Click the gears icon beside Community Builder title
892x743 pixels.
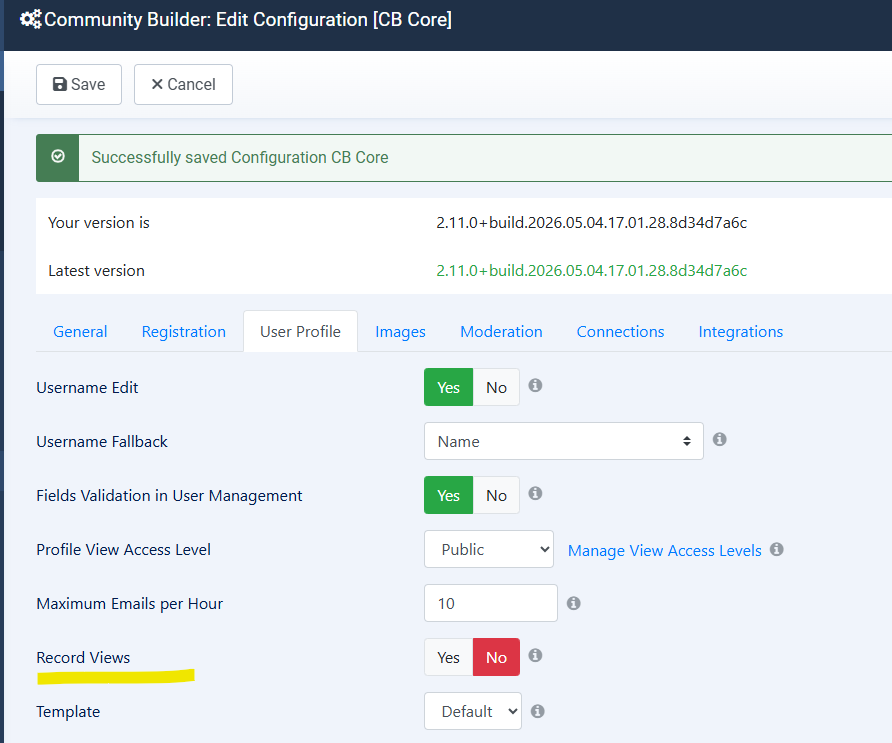[31, 19]
